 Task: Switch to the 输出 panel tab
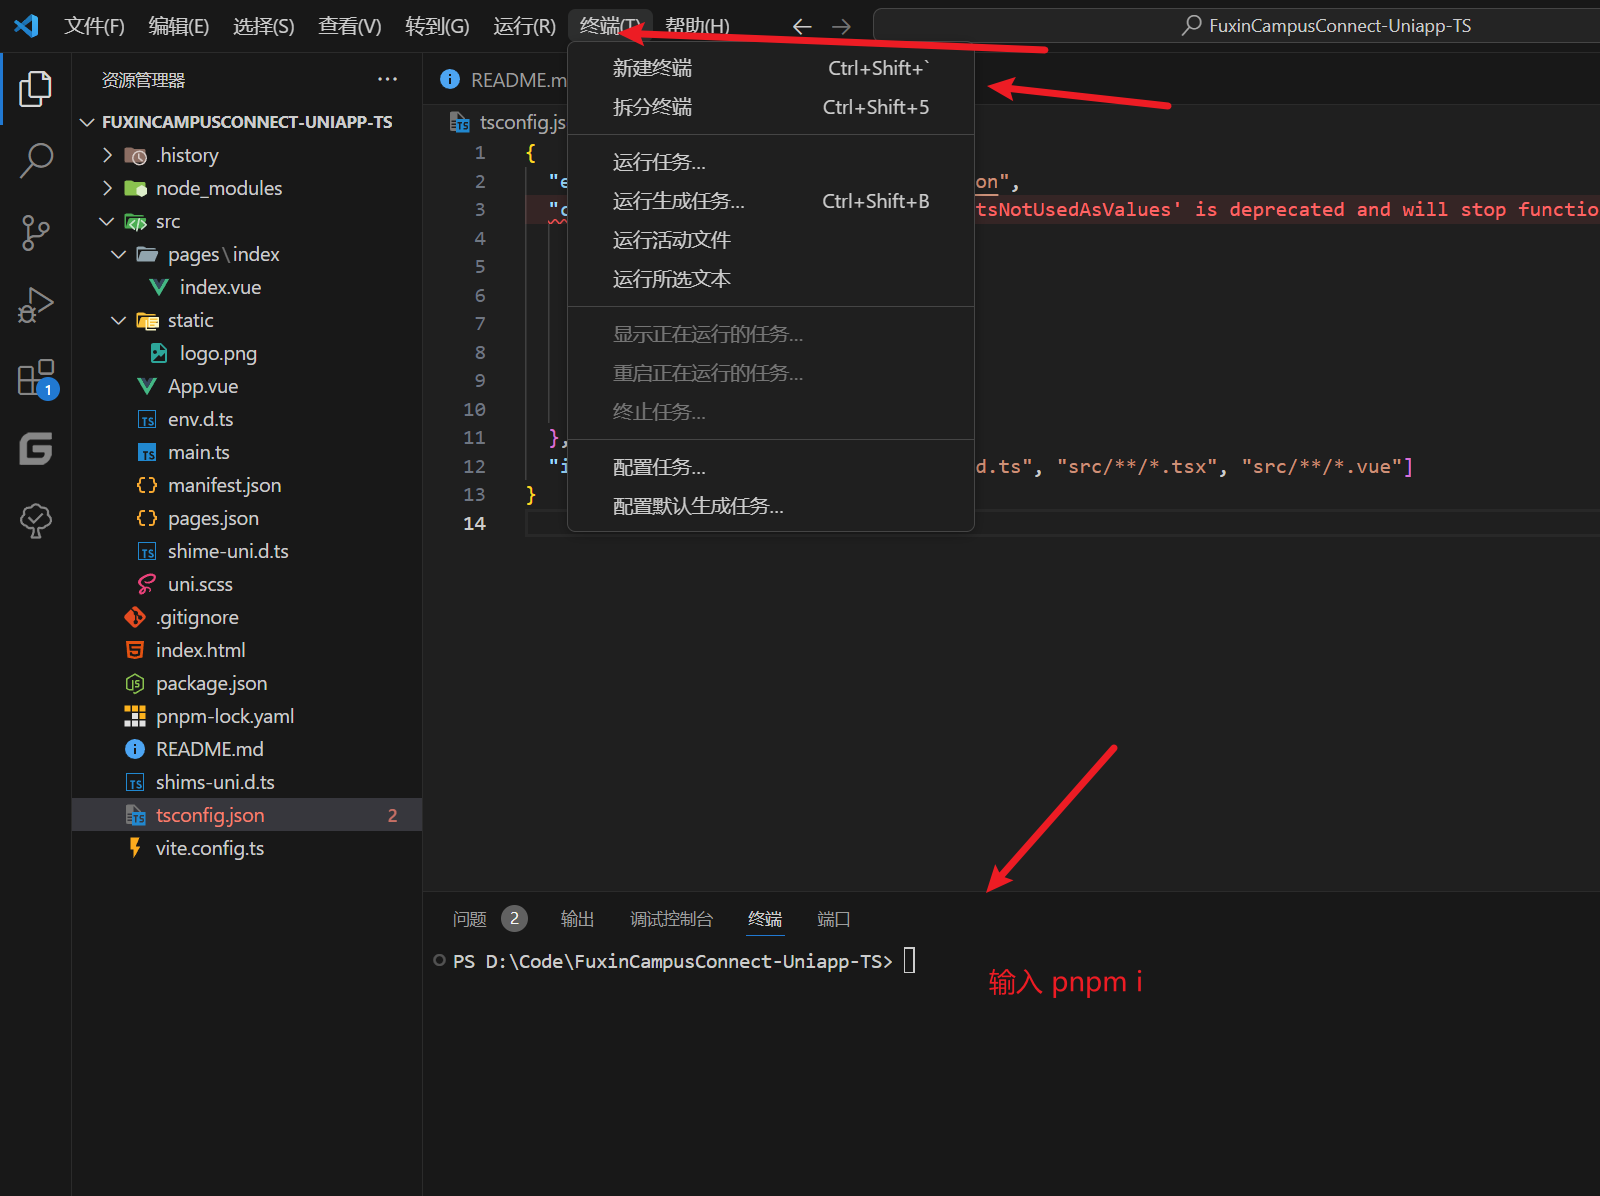(x=577, y=919)
